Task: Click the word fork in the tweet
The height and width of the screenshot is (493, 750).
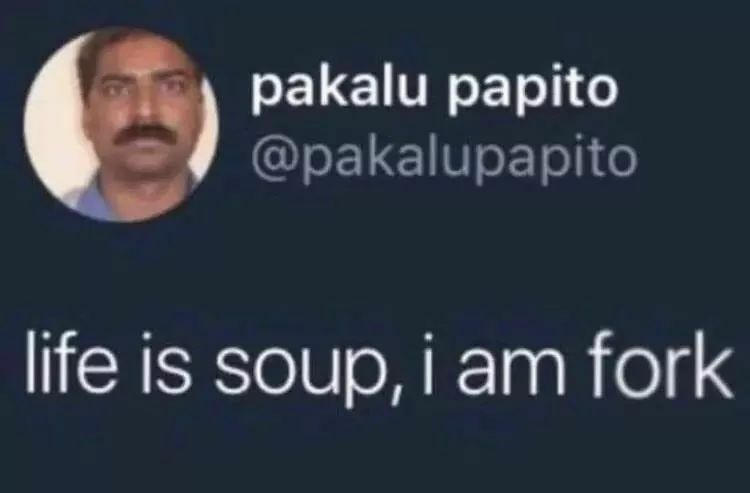Action: click(x=662, y=364)
